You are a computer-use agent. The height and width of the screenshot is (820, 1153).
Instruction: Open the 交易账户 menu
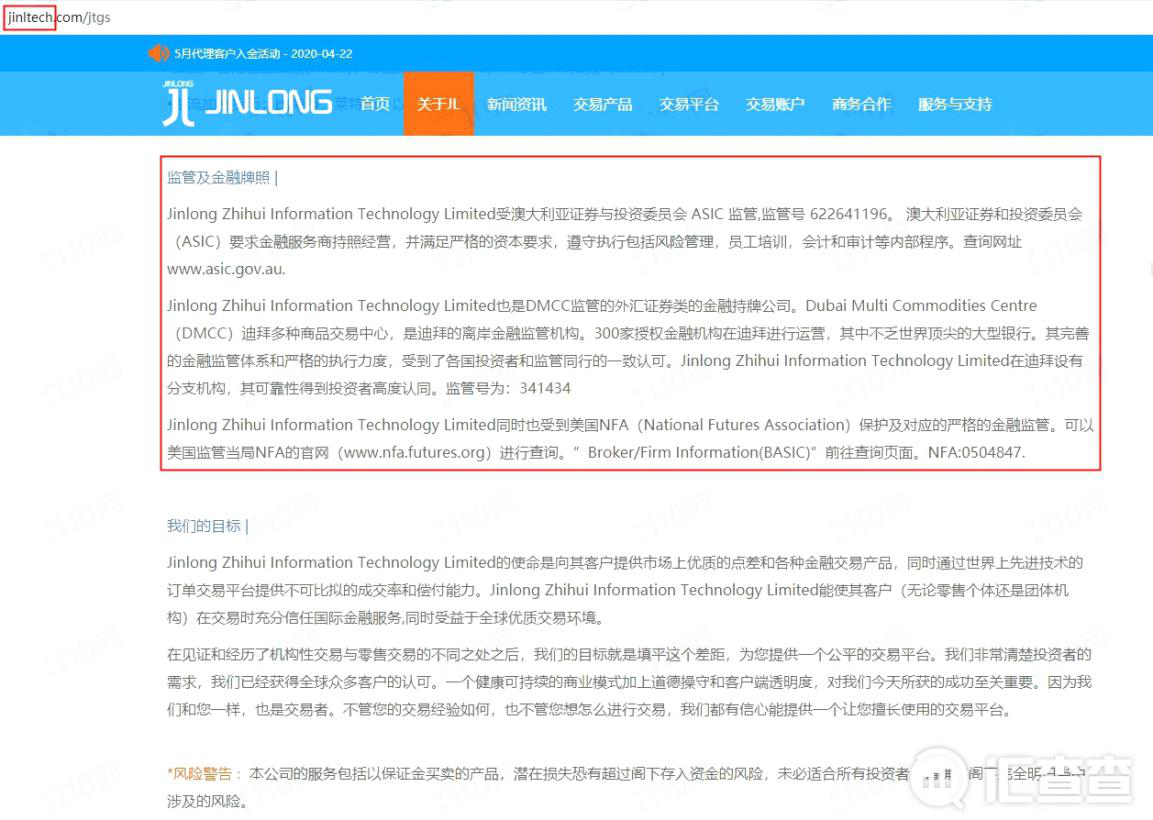pyautogui.click(x=775, y=104)
